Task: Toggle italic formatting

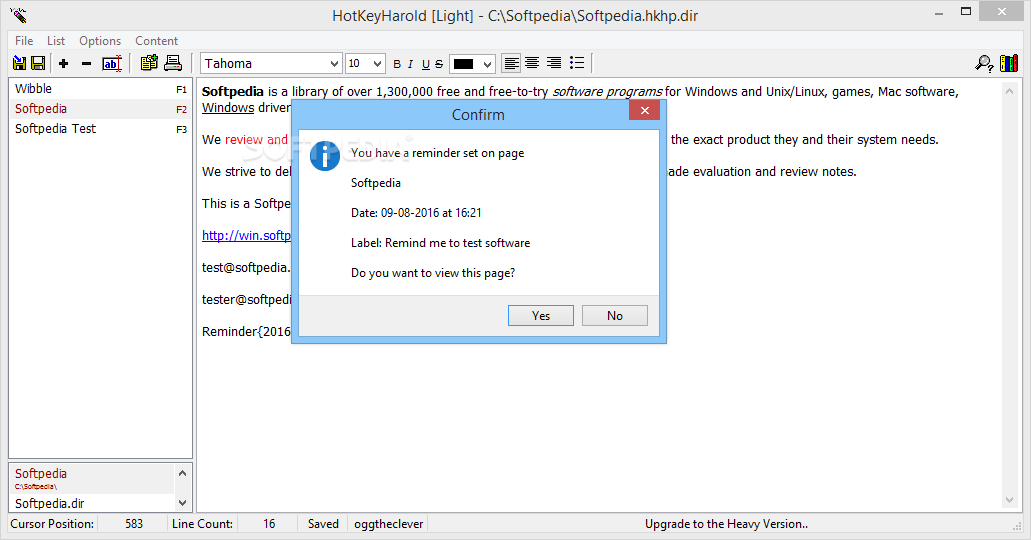Action: click(x=410, y=64)
